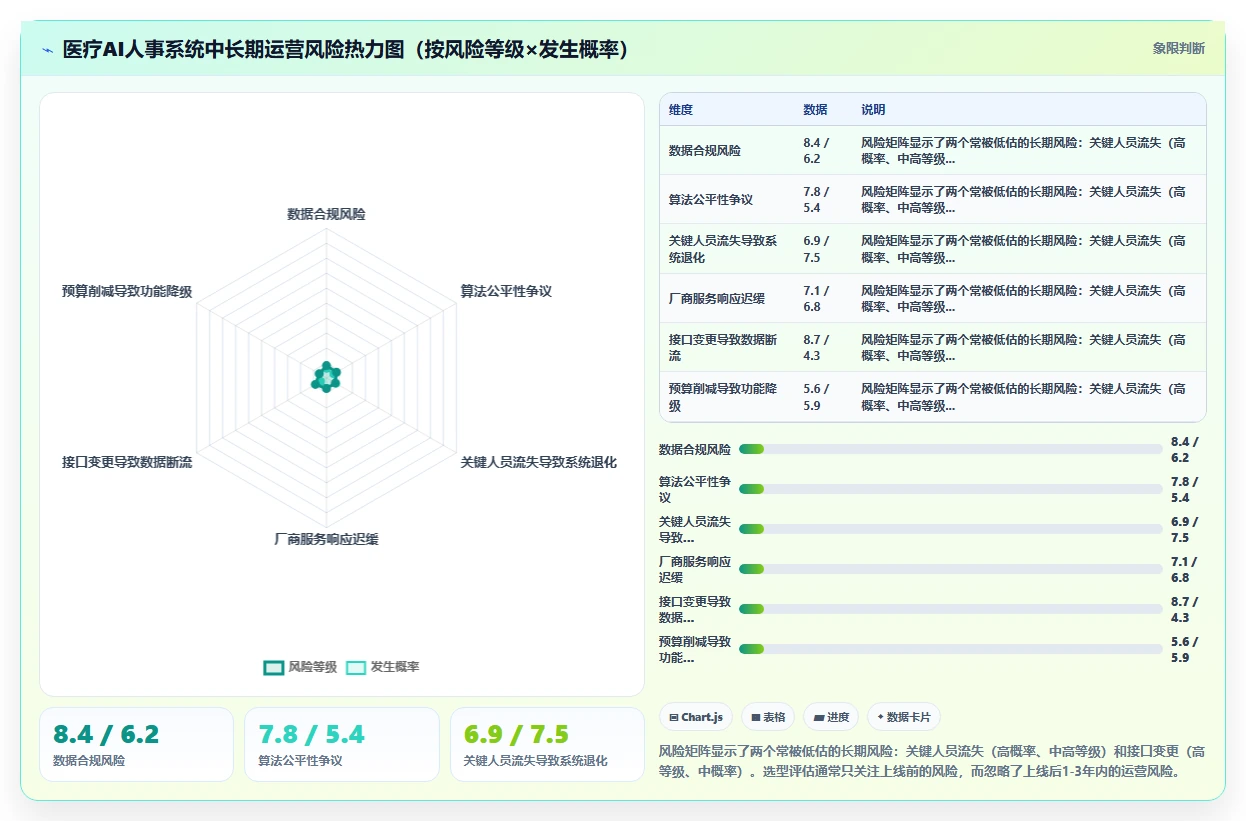Click radar axis label 预算削减导致功能降级

click(127, 291)
